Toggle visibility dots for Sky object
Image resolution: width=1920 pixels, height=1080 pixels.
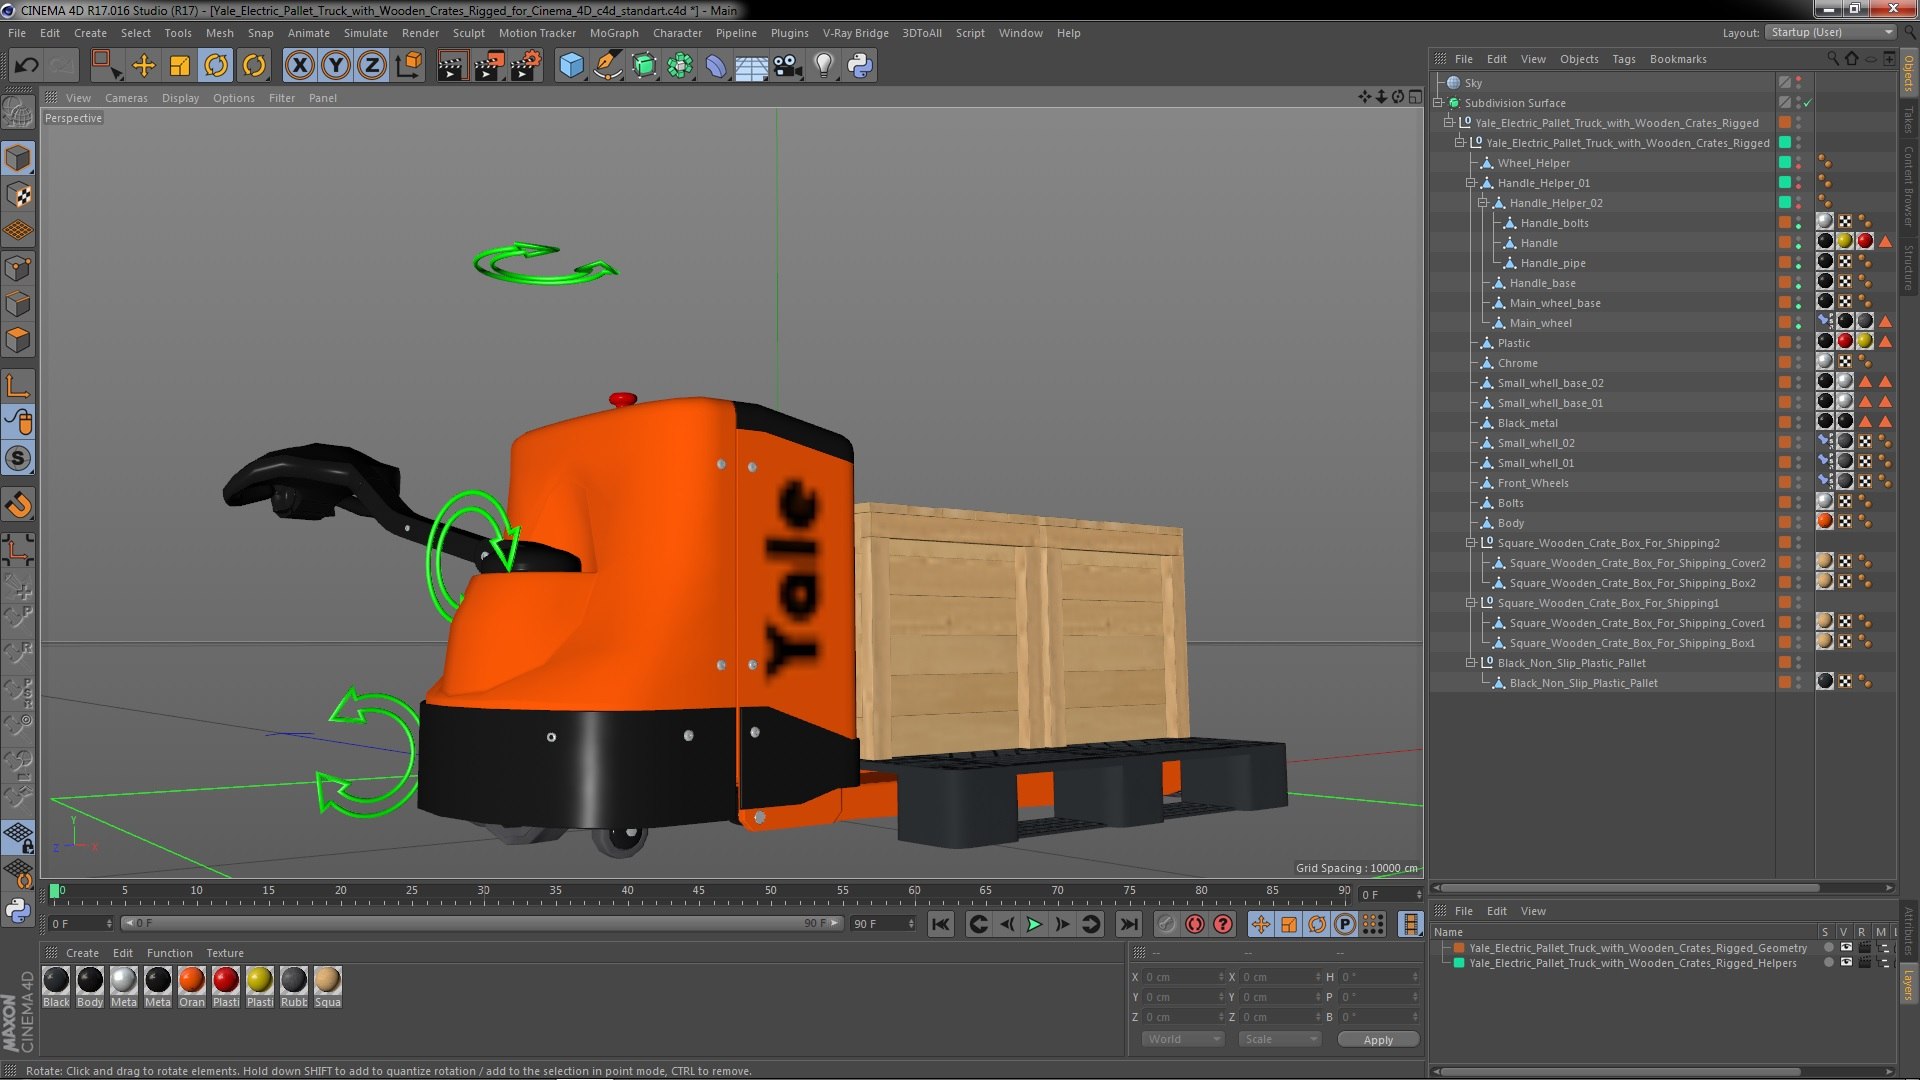click(1799, 83)
